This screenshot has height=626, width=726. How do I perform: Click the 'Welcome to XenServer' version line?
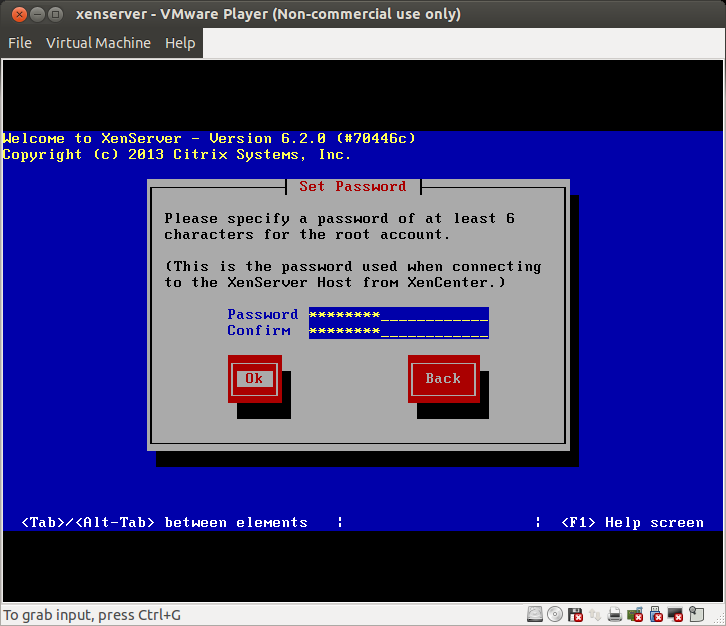click(x=209, y=138)
